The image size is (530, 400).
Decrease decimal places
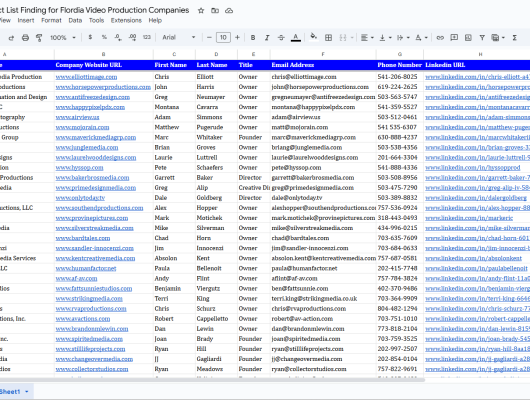tap(118, 38)
